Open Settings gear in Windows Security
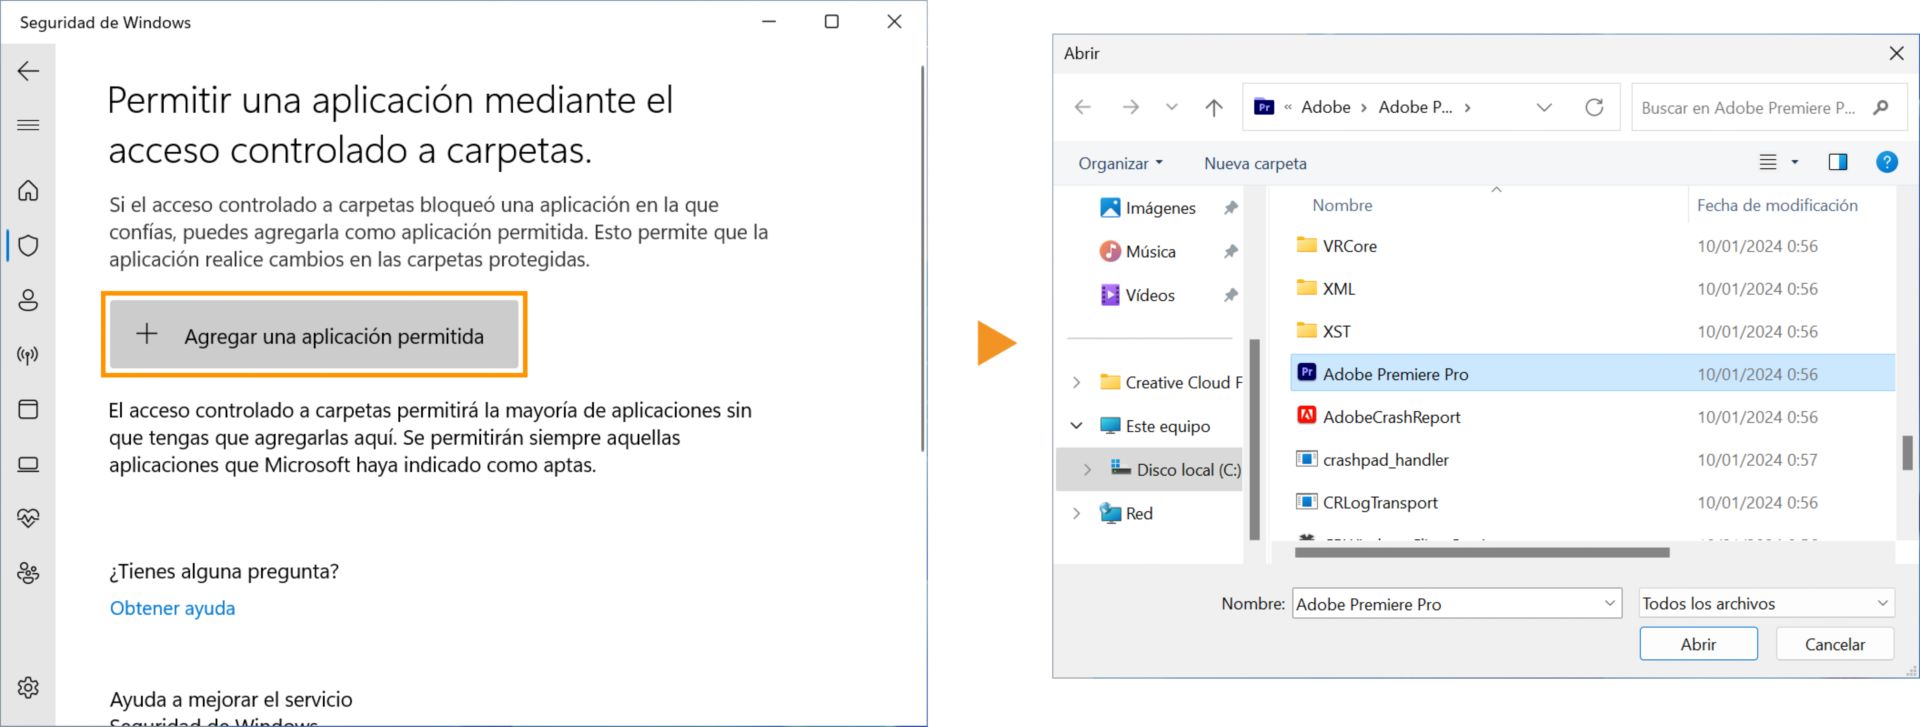The image size is (1920, 727). 28,687
